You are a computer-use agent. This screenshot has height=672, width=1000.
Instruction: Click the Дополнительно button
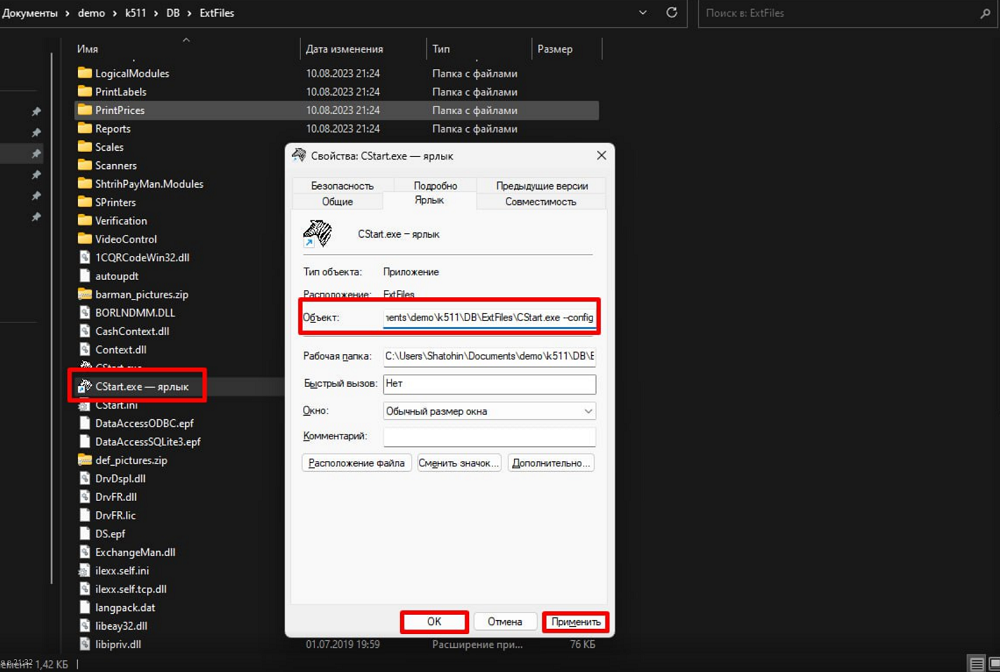click(551, 463)
